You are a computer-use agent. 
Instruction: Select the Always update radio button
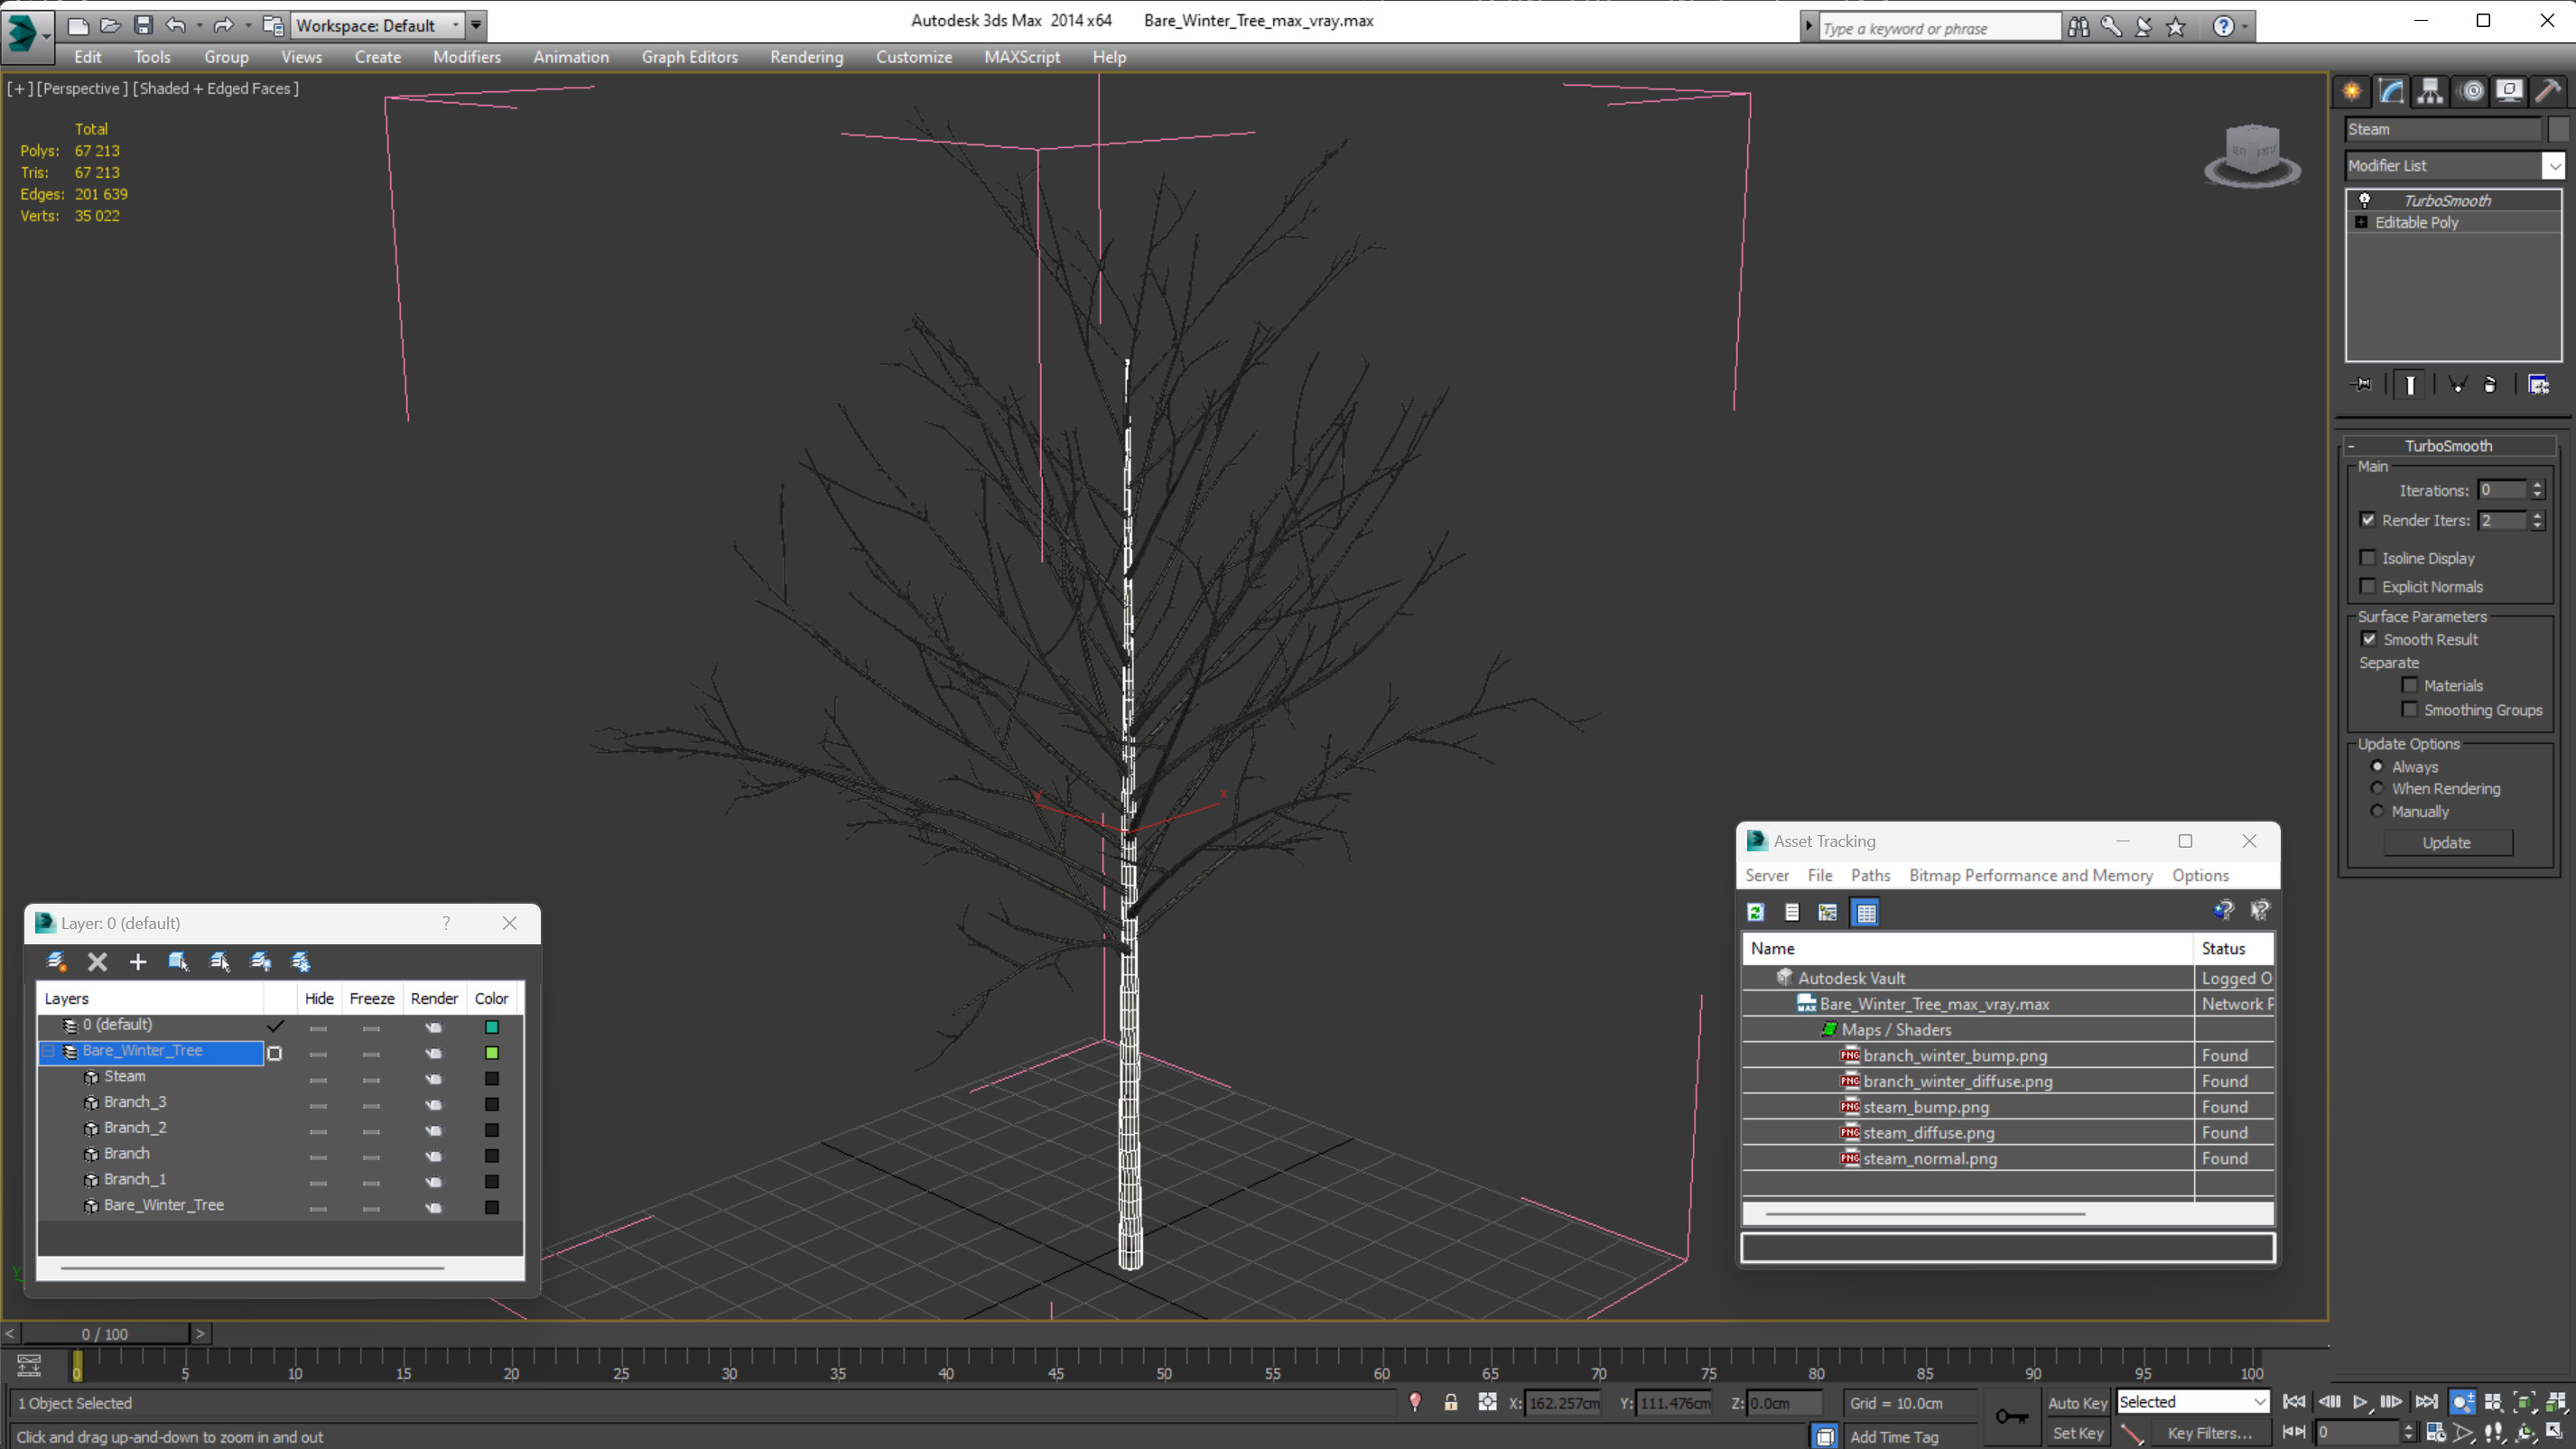tap(2378, 767)
